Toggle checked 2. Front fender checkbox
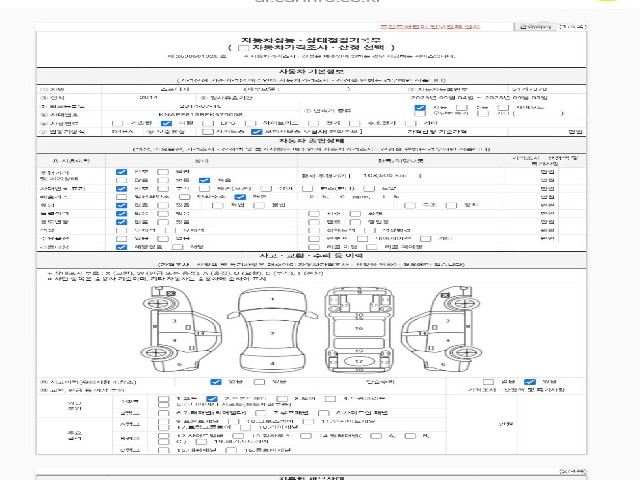Viewport: 640px width, 480px height. (212, 398)
